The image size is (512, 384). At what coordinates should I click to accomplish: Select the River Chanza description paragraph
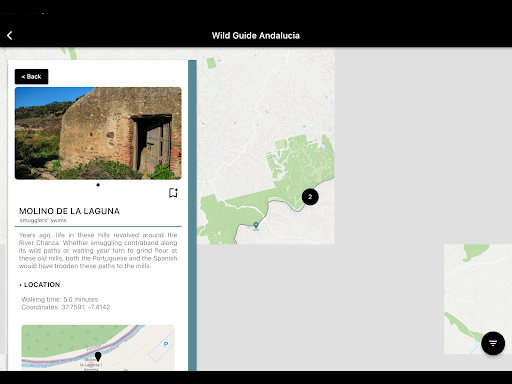coord(98,250)
